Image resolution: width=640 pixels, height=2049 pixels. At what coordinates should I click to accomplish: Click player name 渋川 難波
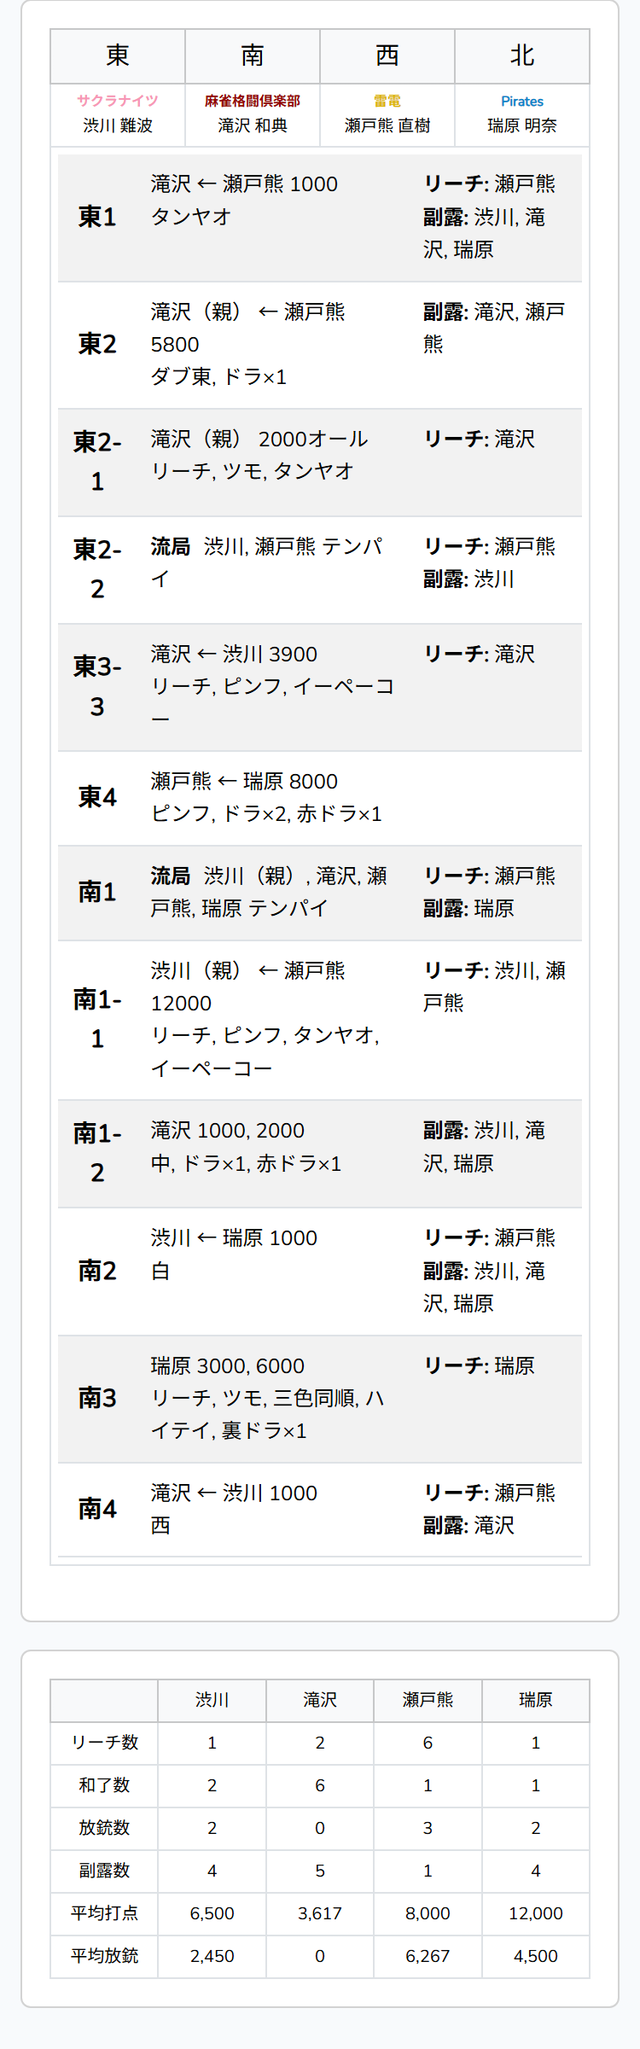pos(118,126)
